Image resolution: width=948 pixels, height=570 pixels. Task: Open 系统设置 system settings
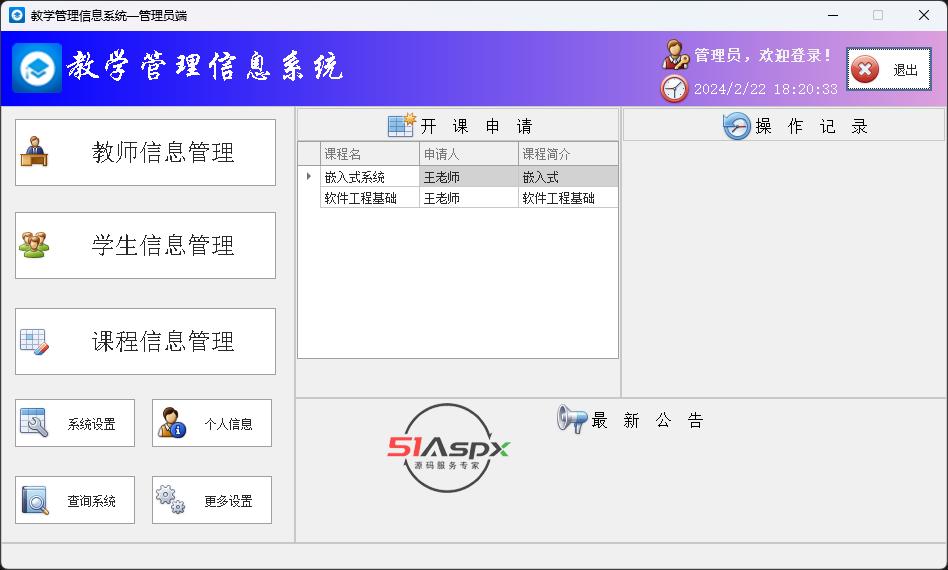pyautogui.click(x=75, y=423)
